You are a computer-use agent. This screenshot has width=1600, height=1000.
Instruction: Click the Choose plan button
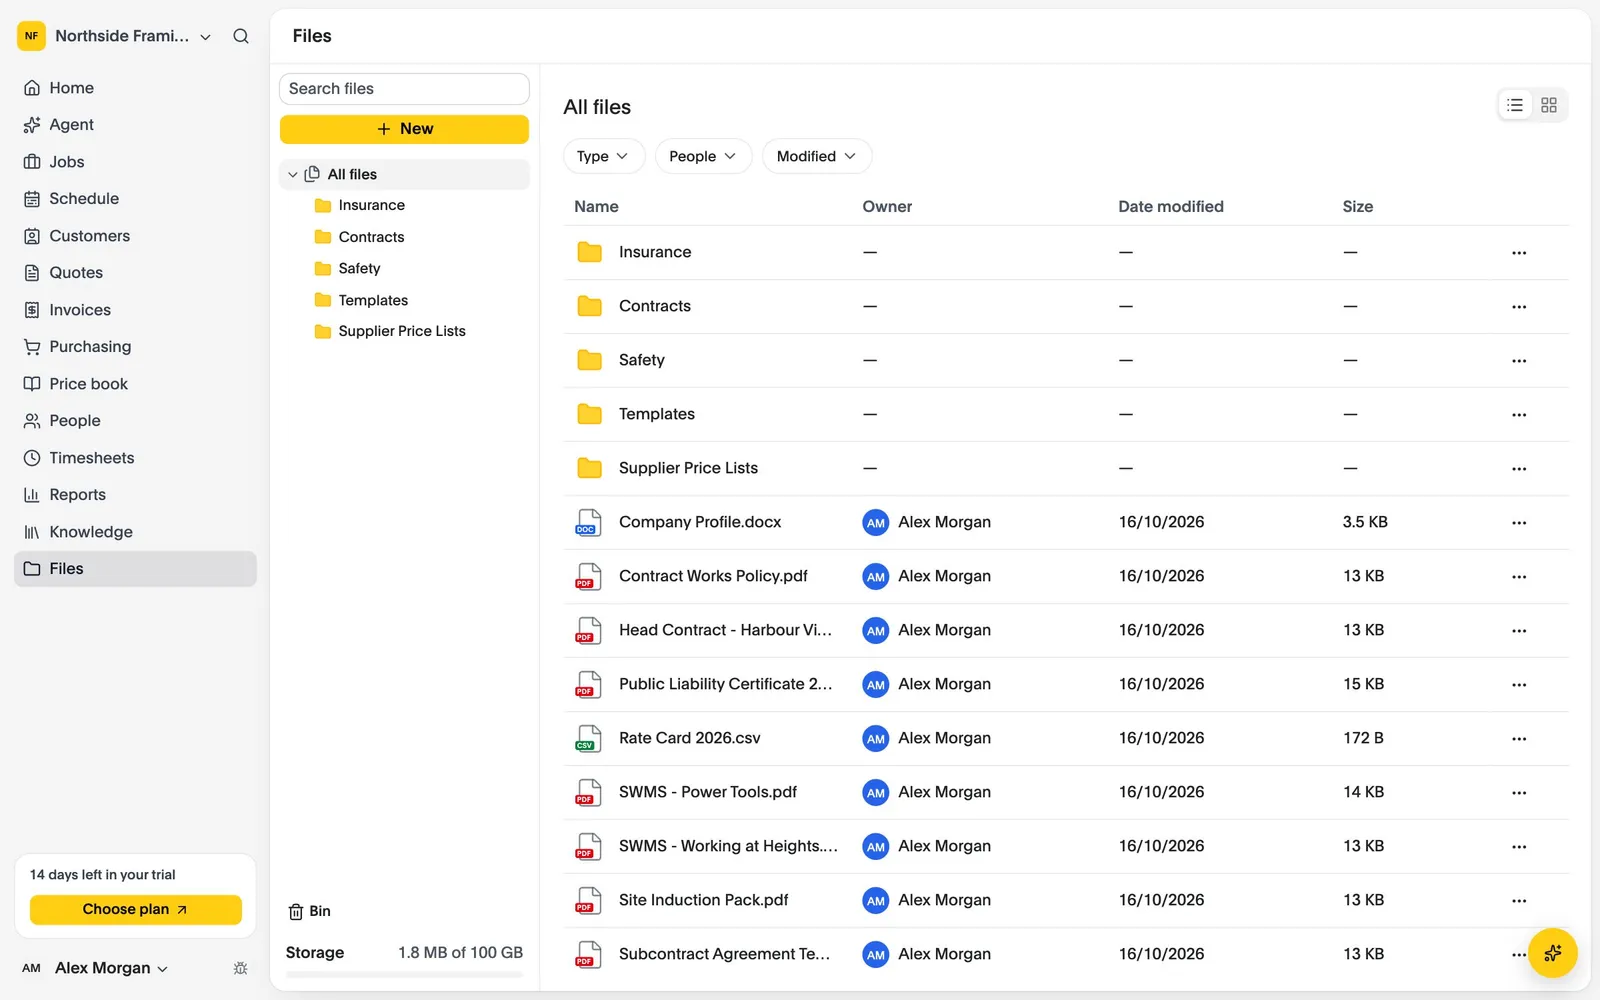point(135,910)
